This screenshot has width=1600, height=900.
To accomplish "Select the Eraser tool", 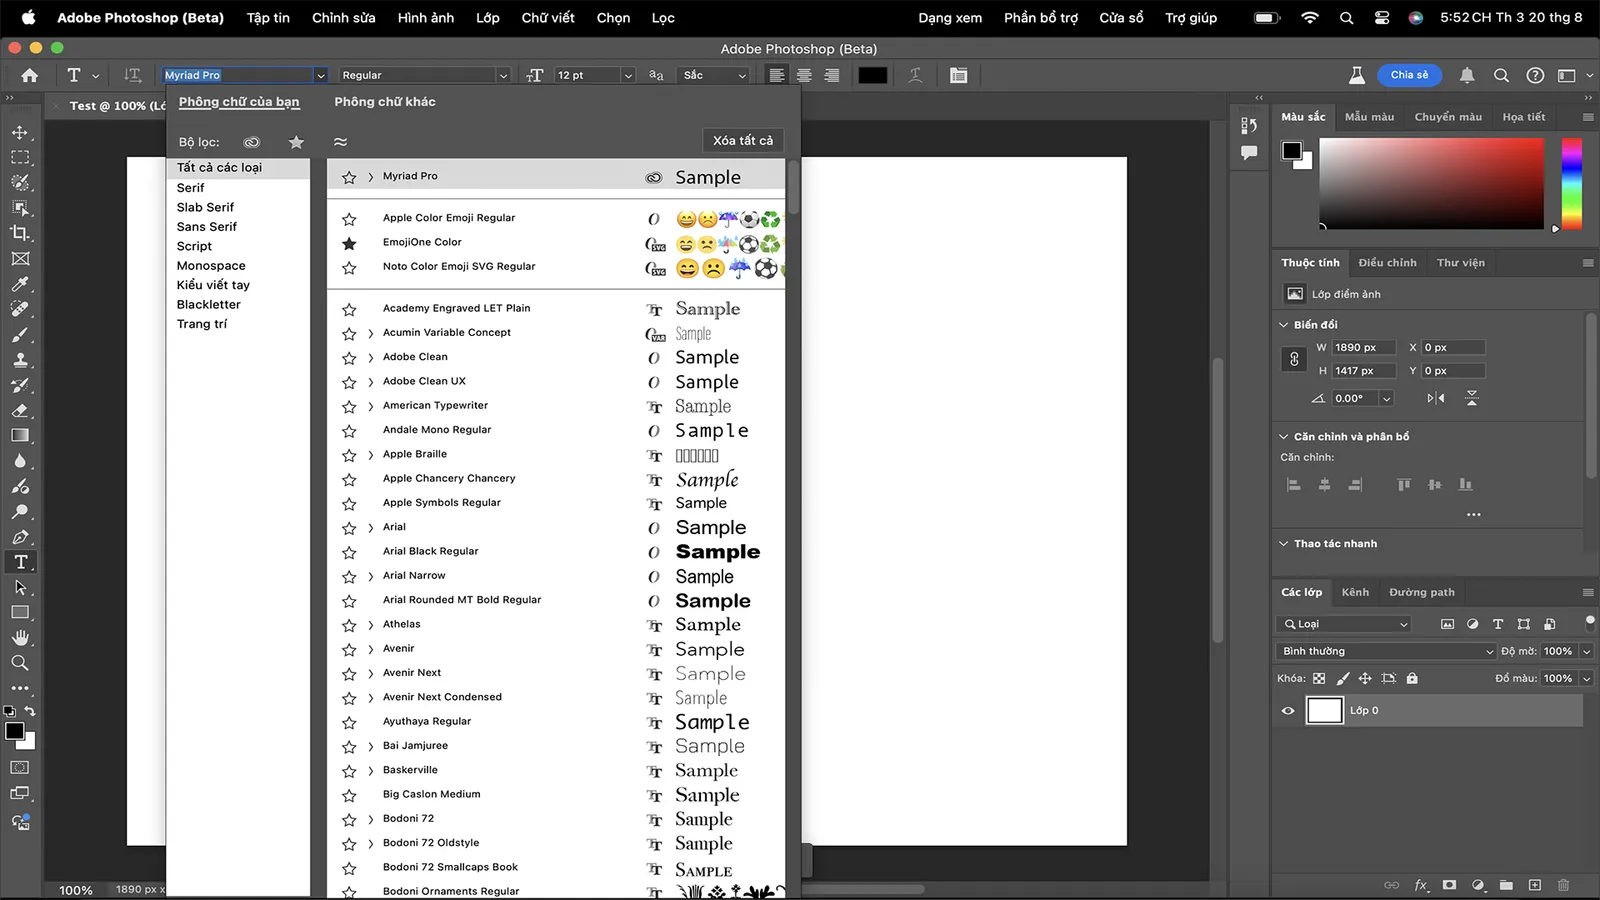I will [20, 410].
